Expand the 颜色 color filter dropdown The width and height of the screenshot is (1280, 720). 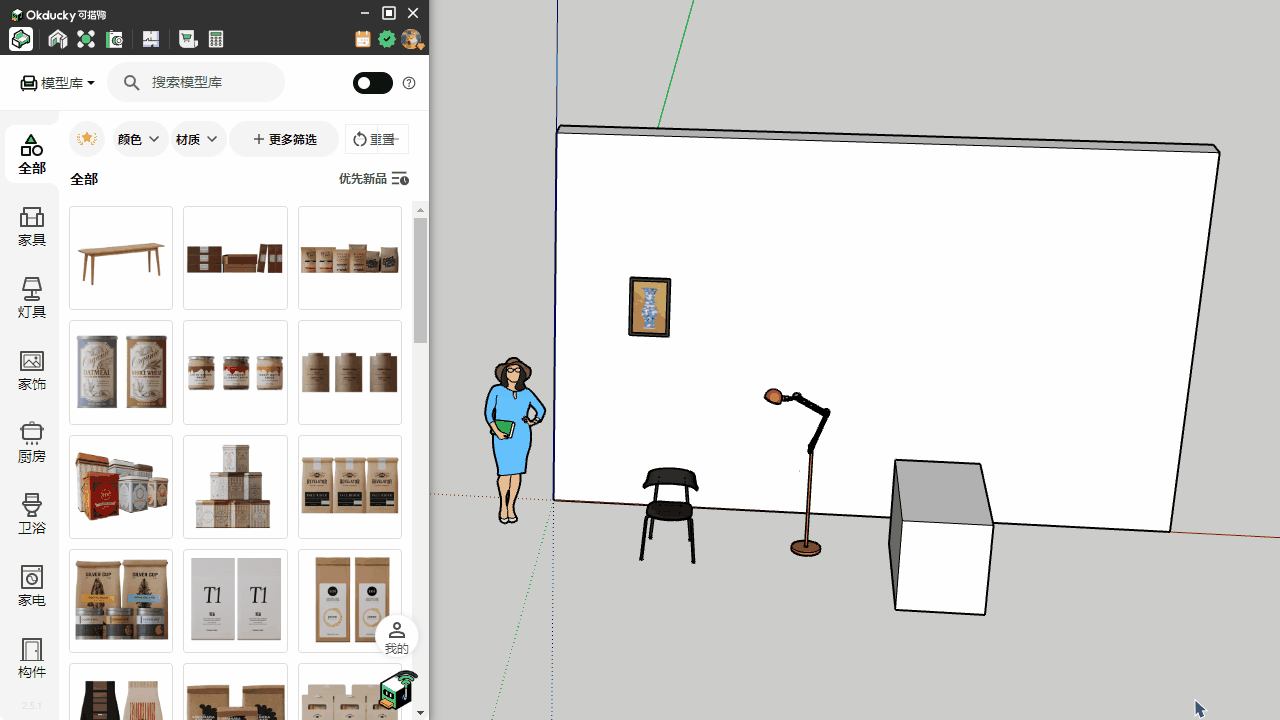coord(139,139)
